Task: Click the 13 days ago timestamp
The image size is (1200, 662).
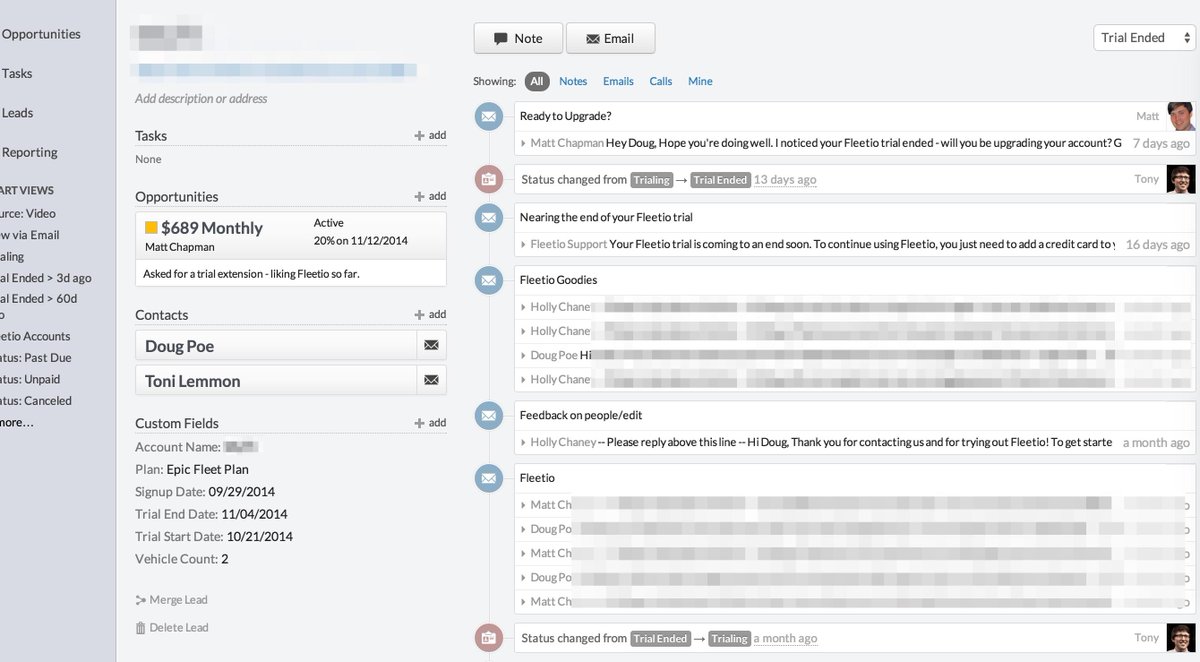Action: [785, 180]
